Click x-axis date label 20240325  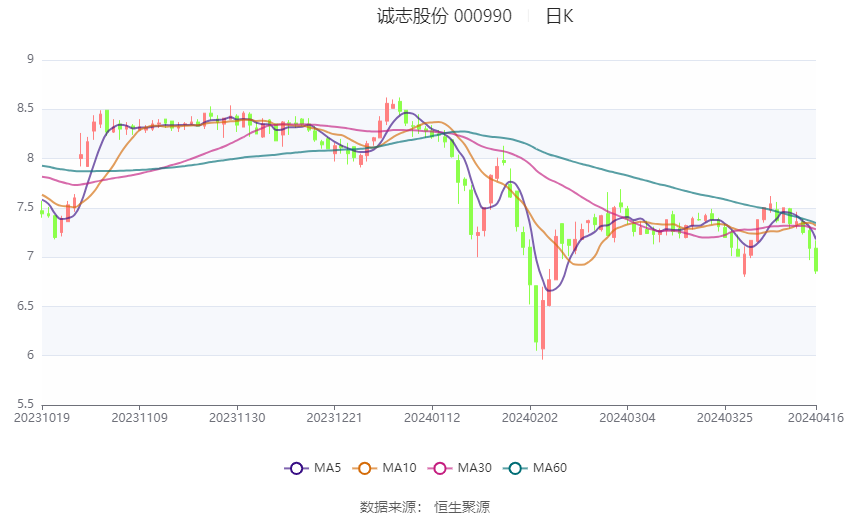pyautogui.click(x=725, y=418)
